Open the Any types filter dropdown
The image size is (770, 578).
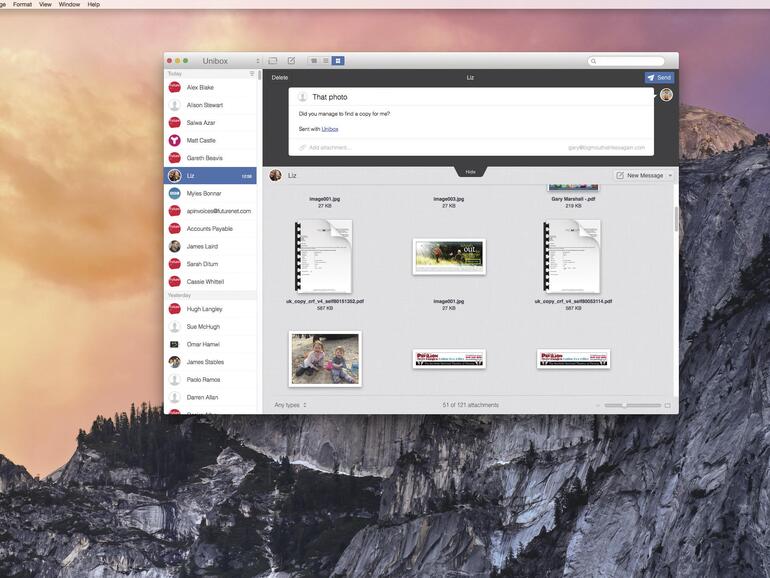click(x=290, y=405)
